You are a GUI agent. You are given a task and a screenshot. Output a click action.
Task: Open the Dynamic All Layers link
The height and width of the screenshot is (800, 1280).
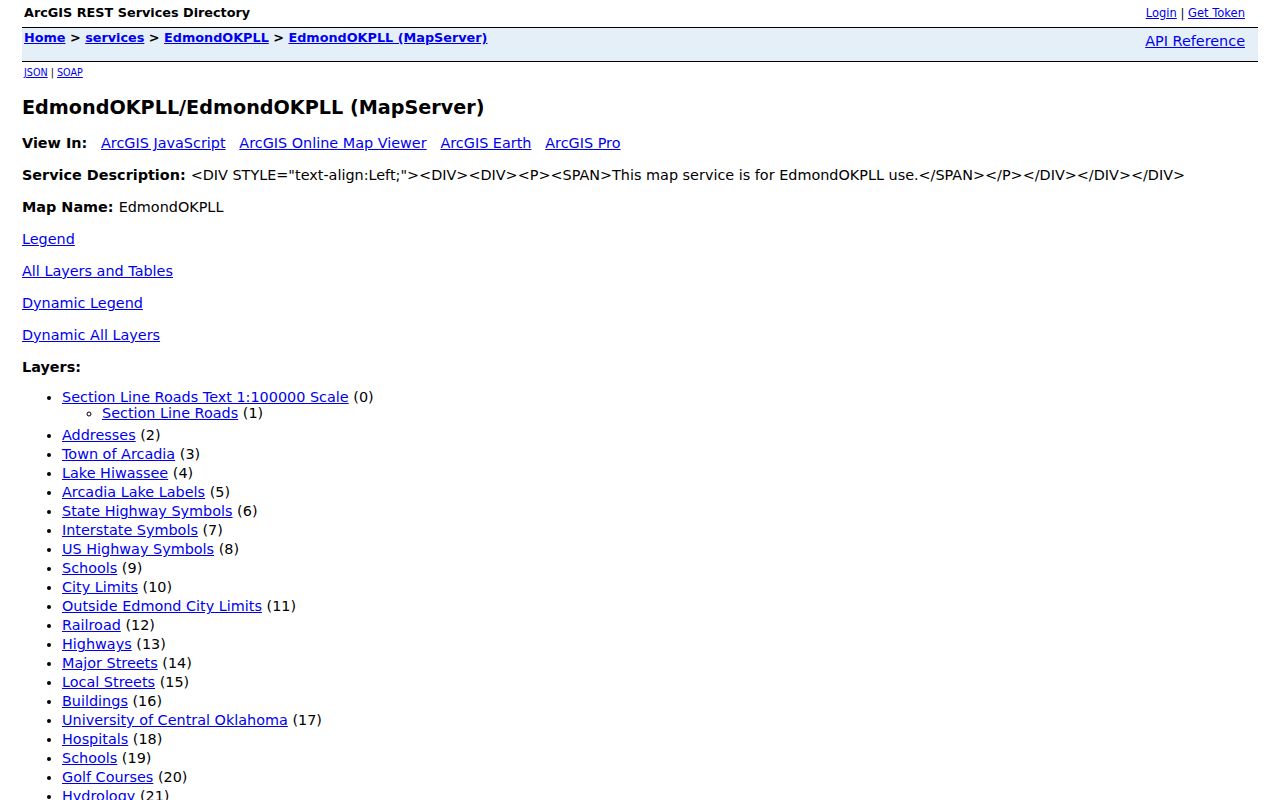click(91, 335)
